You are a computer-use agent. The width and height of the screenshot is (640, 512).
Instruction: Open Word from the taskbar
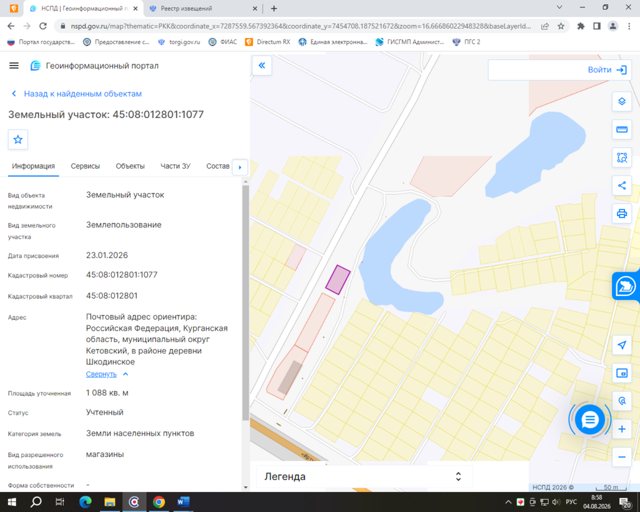[x=183, y=502]
